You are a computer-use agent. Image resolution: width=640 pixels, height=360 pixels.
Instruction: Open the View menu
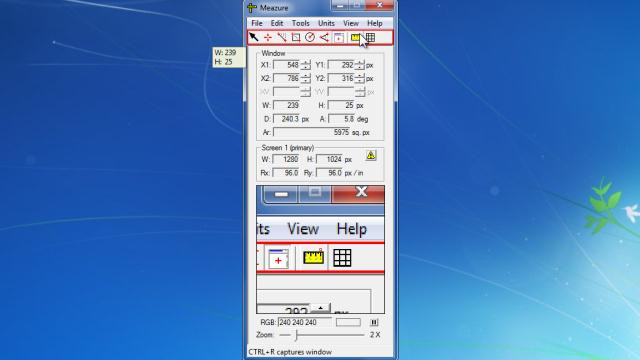pyautogui.click(x=351, y=23)
